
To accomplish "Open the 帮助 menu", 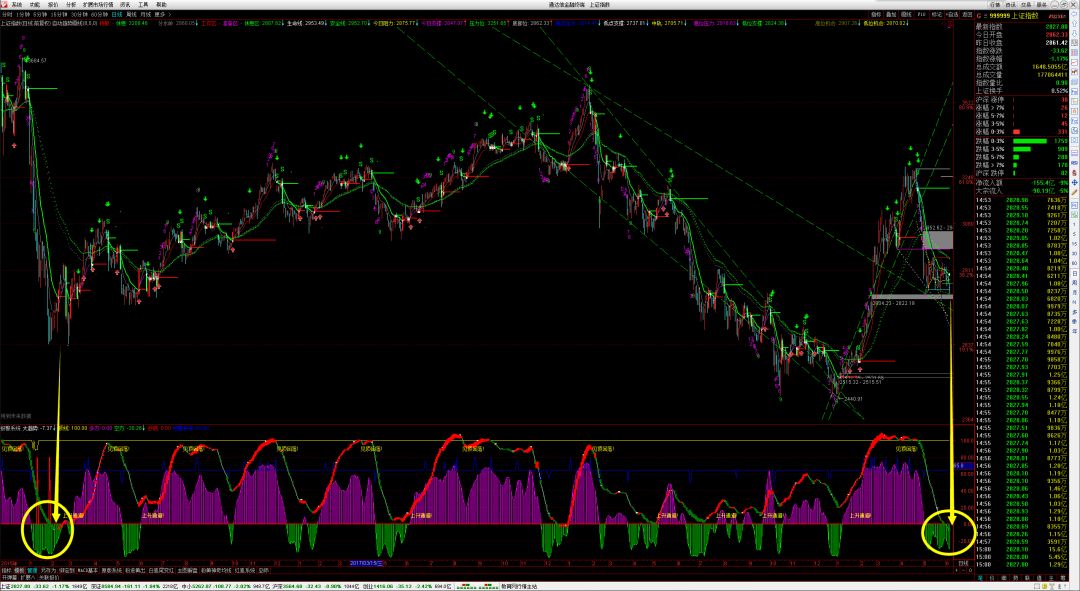I will click(161, 4).
